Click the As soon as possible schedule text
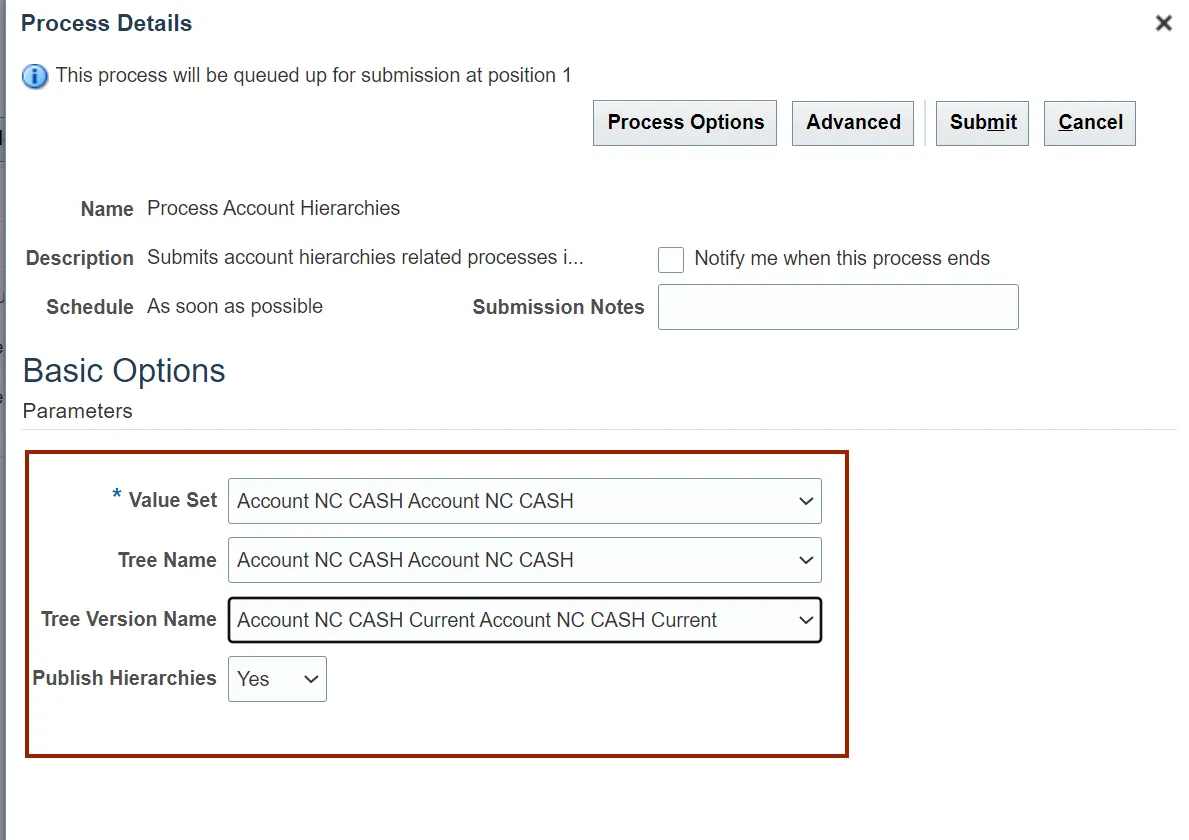The image size is (1189, 840). [x=235, y=306]
